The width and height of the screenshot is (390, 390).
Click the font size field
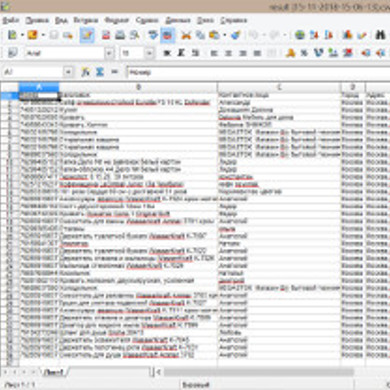[x=132, y=53]
